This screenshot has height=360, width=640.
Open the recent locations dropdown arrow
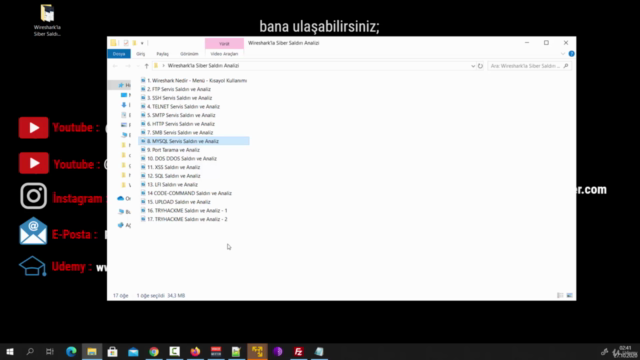pos(138,66)
